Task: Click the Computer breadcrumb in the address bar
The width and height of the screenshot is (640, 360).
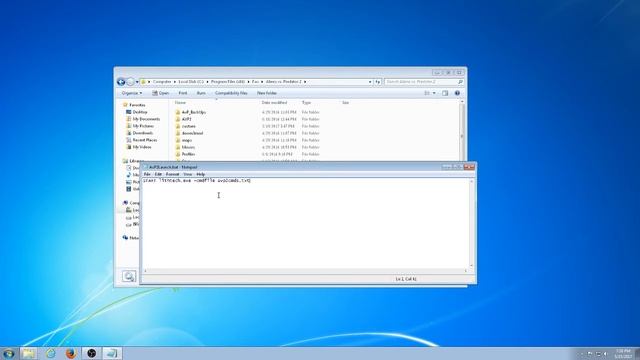Action: point(162,82)
